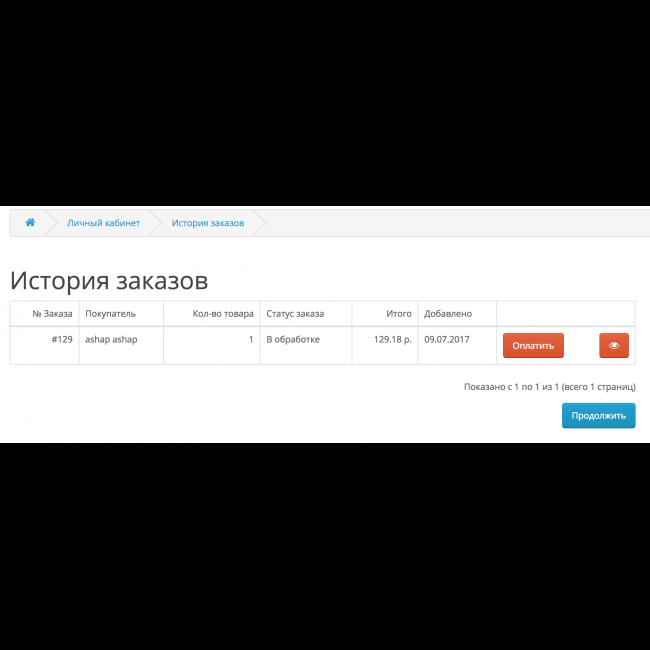This screenshot has width=650, height=650.
Task: Select order number #129 cell
Action: (62, 340)
